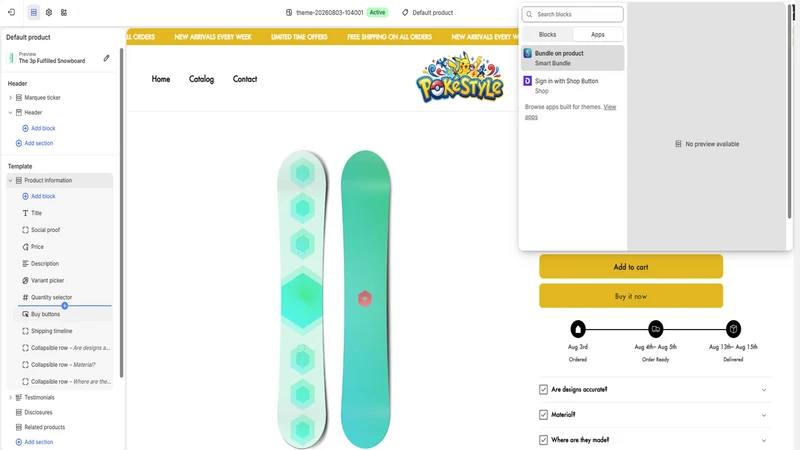The image size is (800, 450).
Task: Click the block insertion handle above Buy buttons
Action: [65, 306]
